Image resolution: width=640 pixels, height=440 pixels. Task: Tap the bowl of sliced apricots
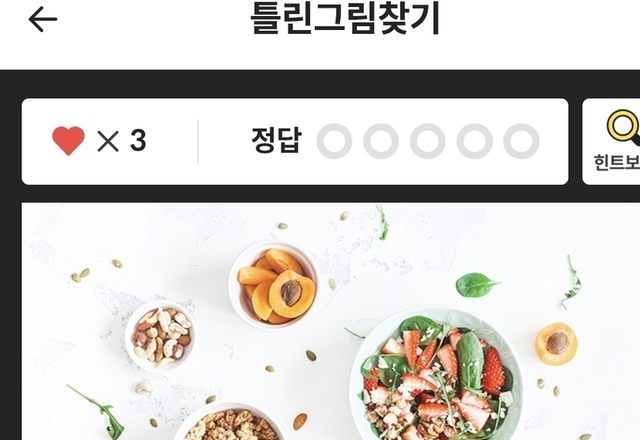(x=273, y=284)
